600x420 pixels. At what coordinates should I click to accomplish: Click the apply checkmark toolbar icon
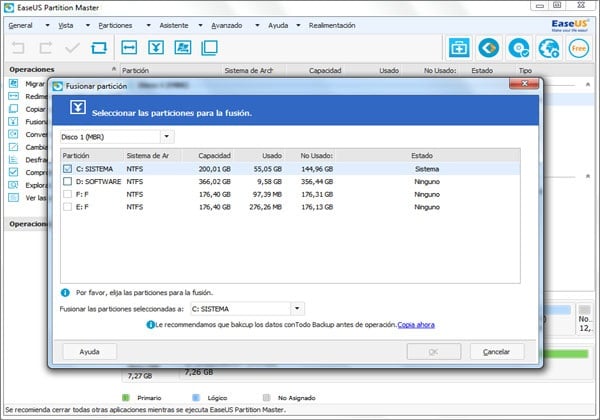[x=72, y=48]
